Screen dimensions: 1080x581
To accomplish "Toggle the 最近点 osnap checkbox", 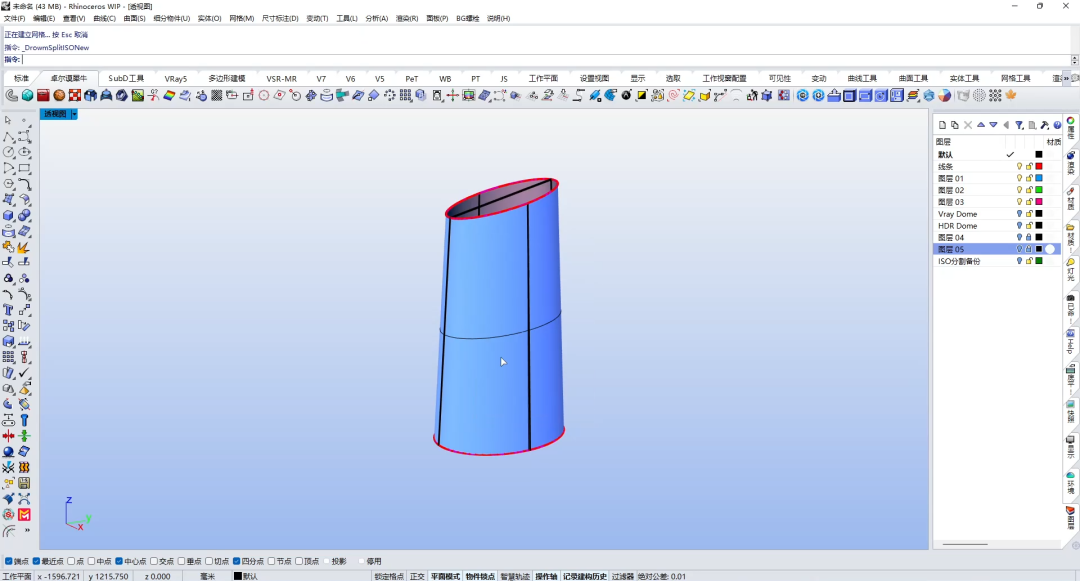I will coord(36,561).
